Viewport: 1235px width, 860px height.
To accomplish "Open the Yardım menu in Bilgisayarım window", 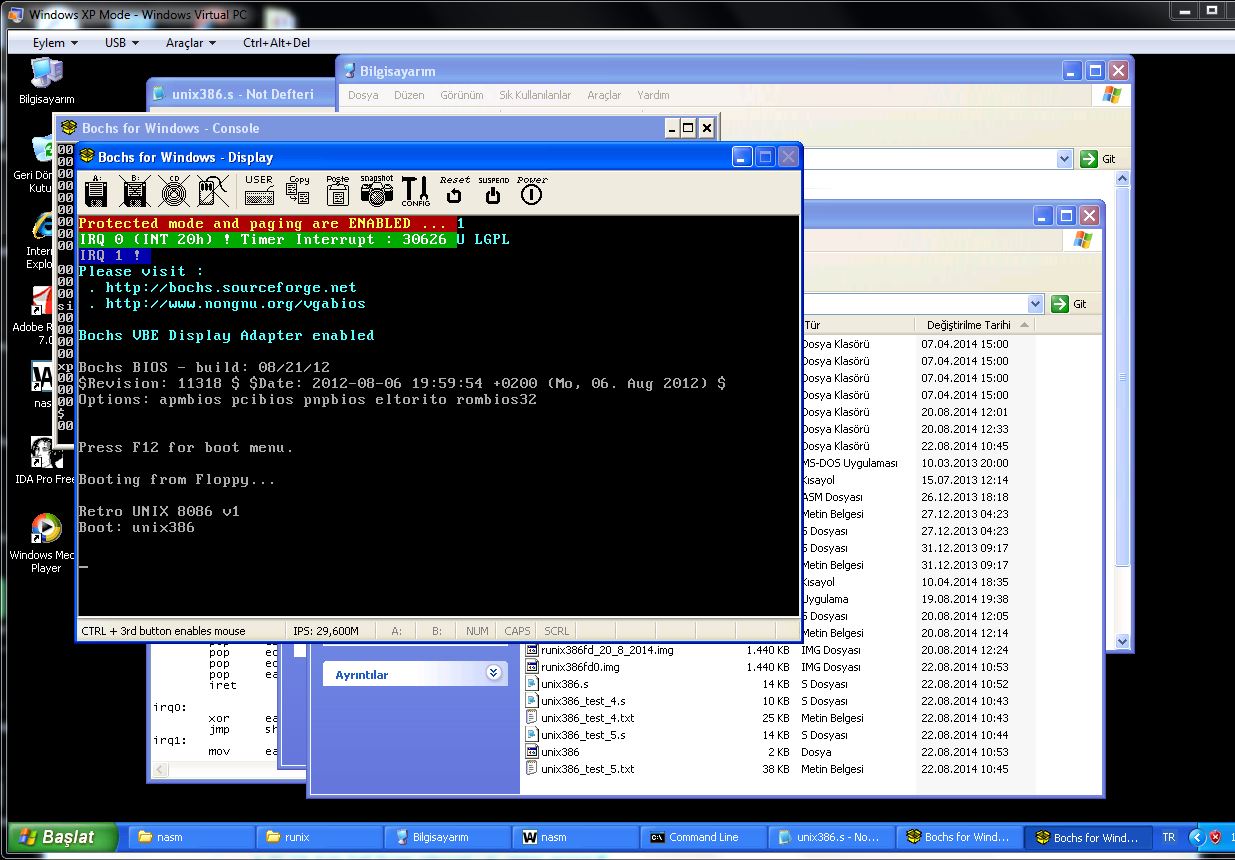I will [x=653, y=95].
